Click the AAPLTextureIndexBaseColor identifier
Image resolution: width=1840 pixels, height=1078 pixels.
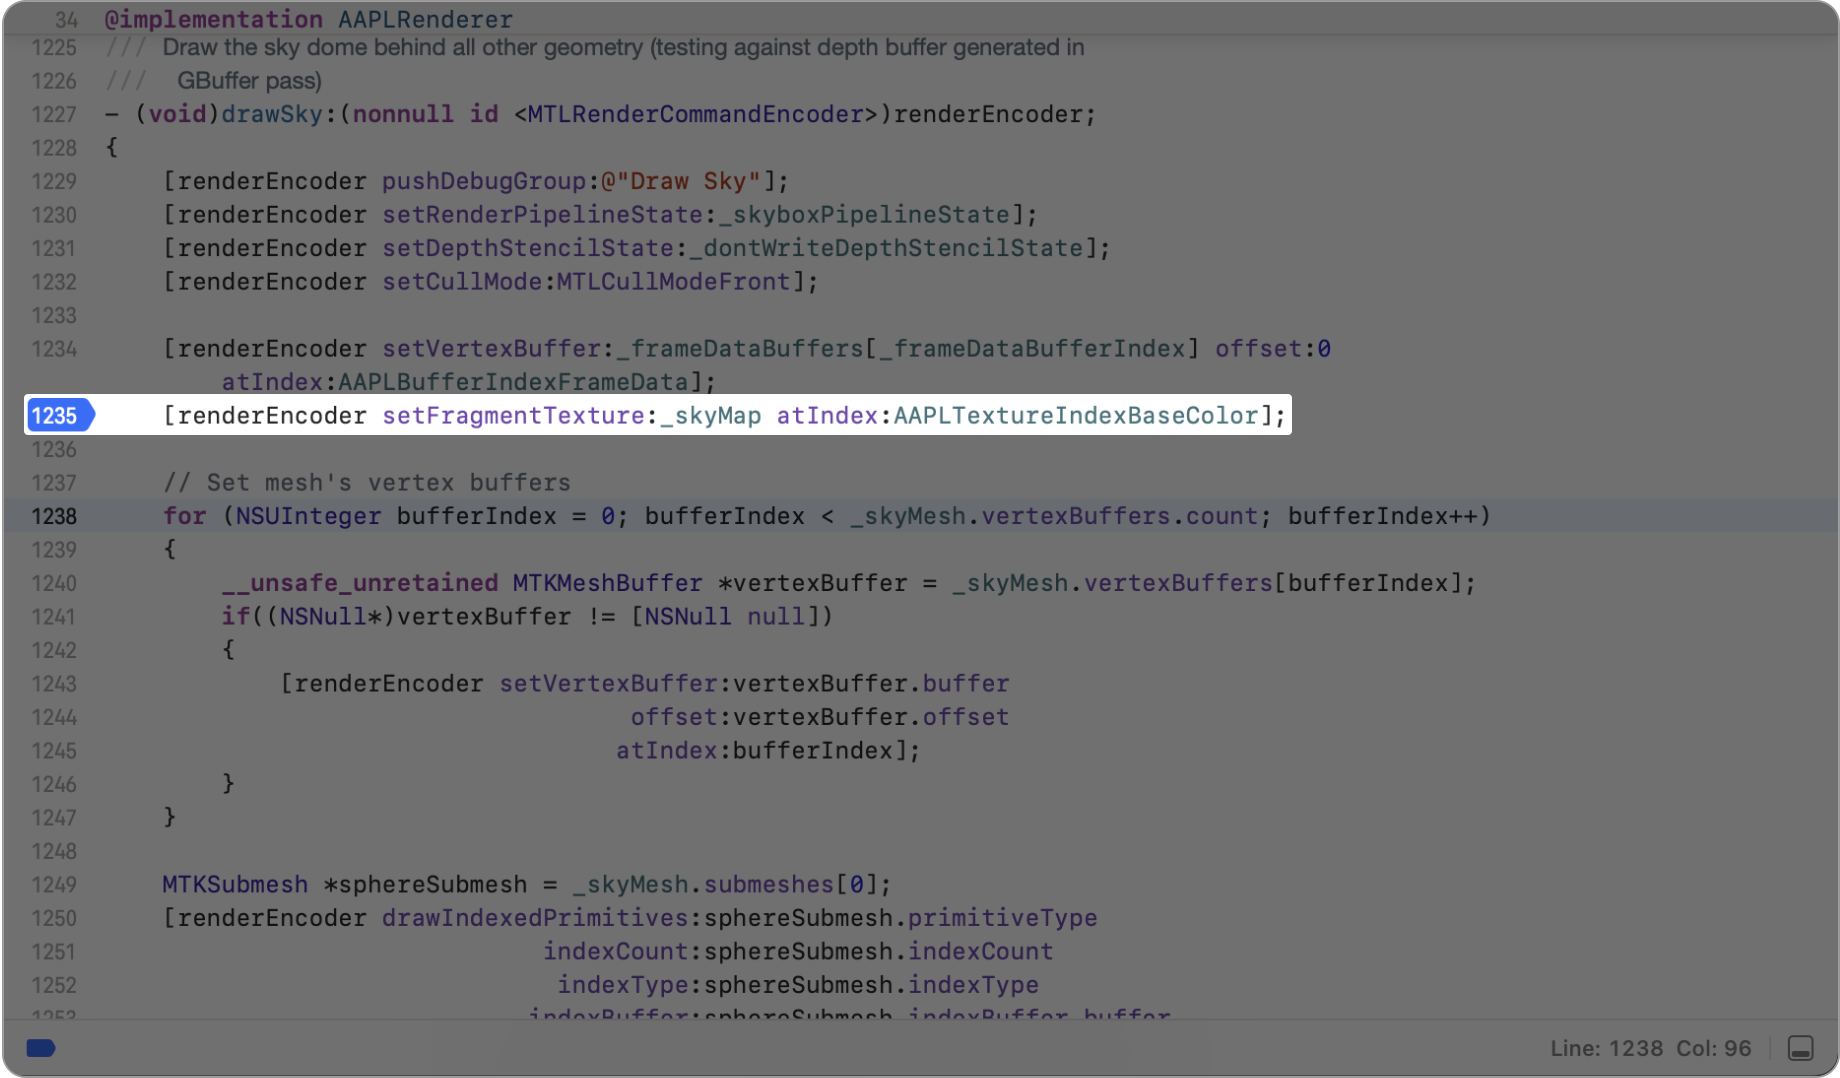(1078, 415)
